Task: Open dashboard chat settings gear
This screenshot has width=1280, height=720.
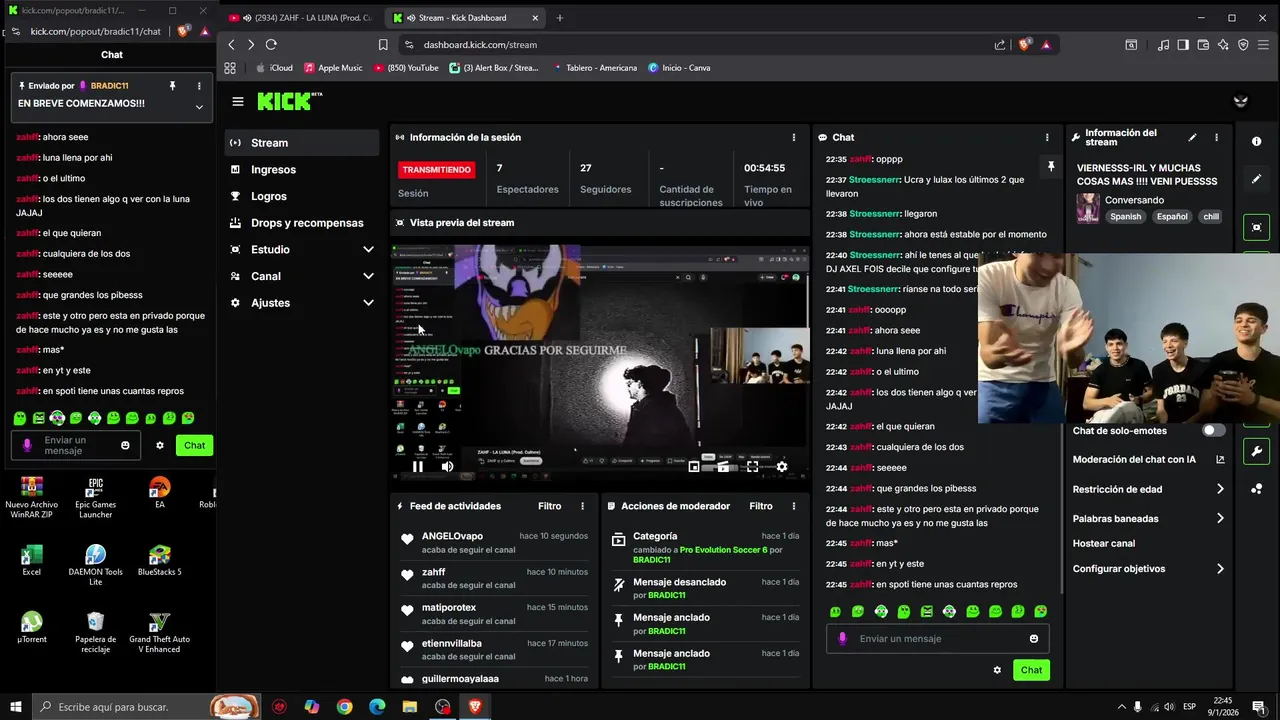Action: [x=997, y=670]
